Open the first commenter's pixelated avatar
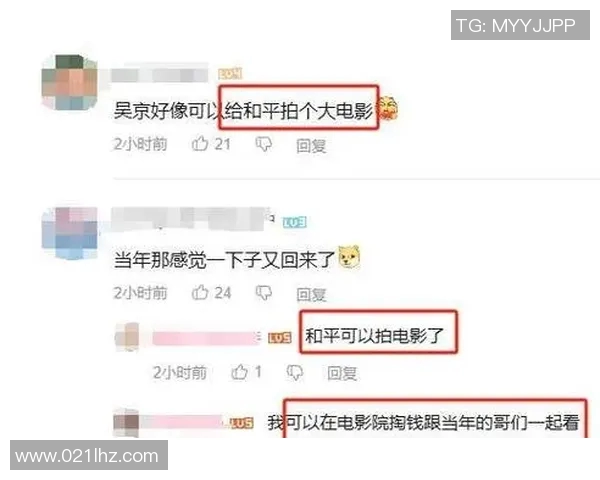The height and width of the screenshot is (480, 600). (x=69, y=82)
